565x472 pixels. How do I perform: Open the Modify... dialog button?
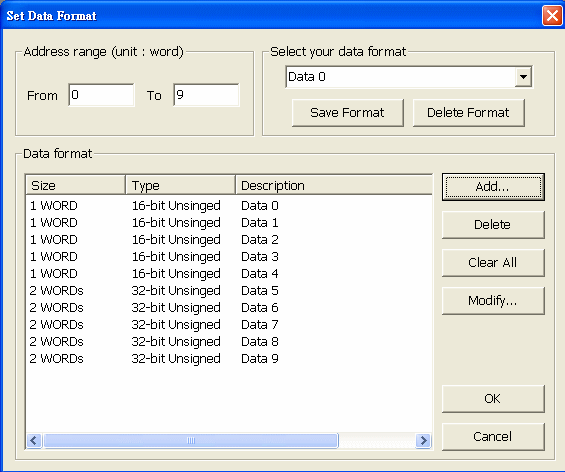(493, 300)
